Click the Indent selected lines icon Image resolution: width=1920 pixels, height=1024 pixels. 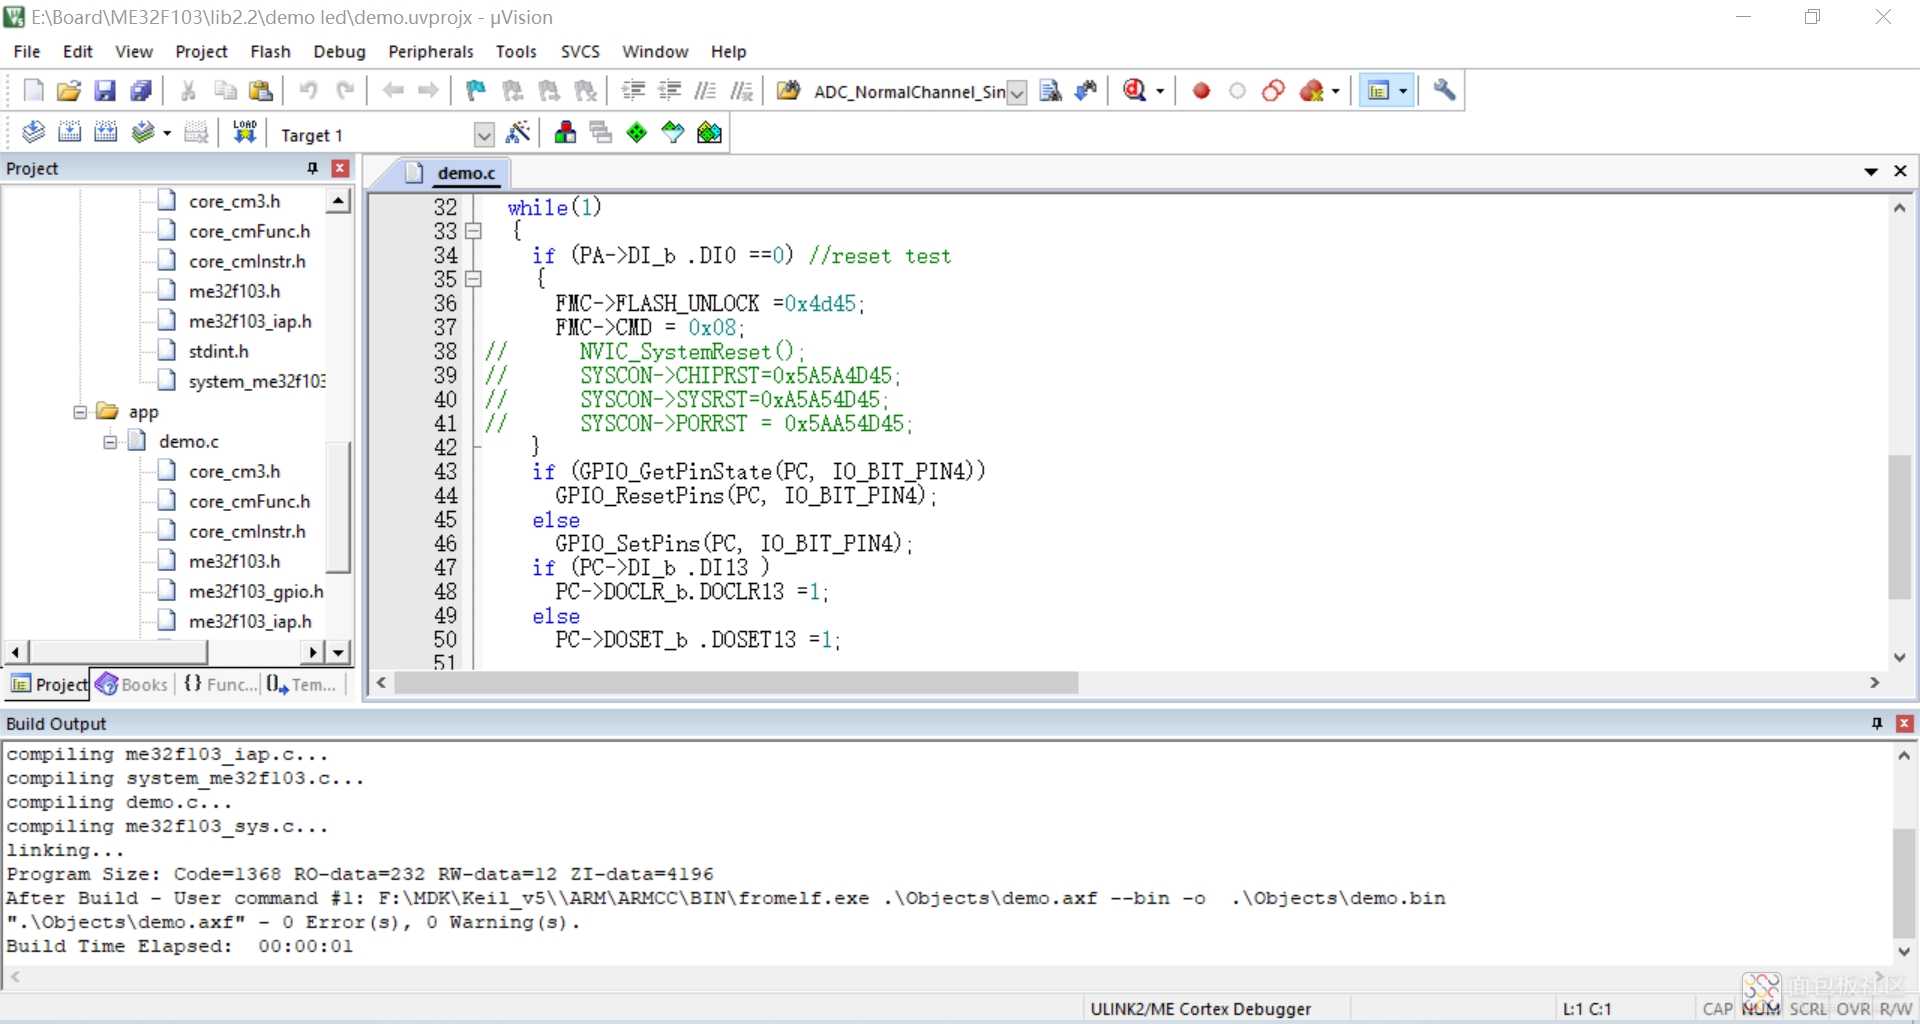point(633,91)
